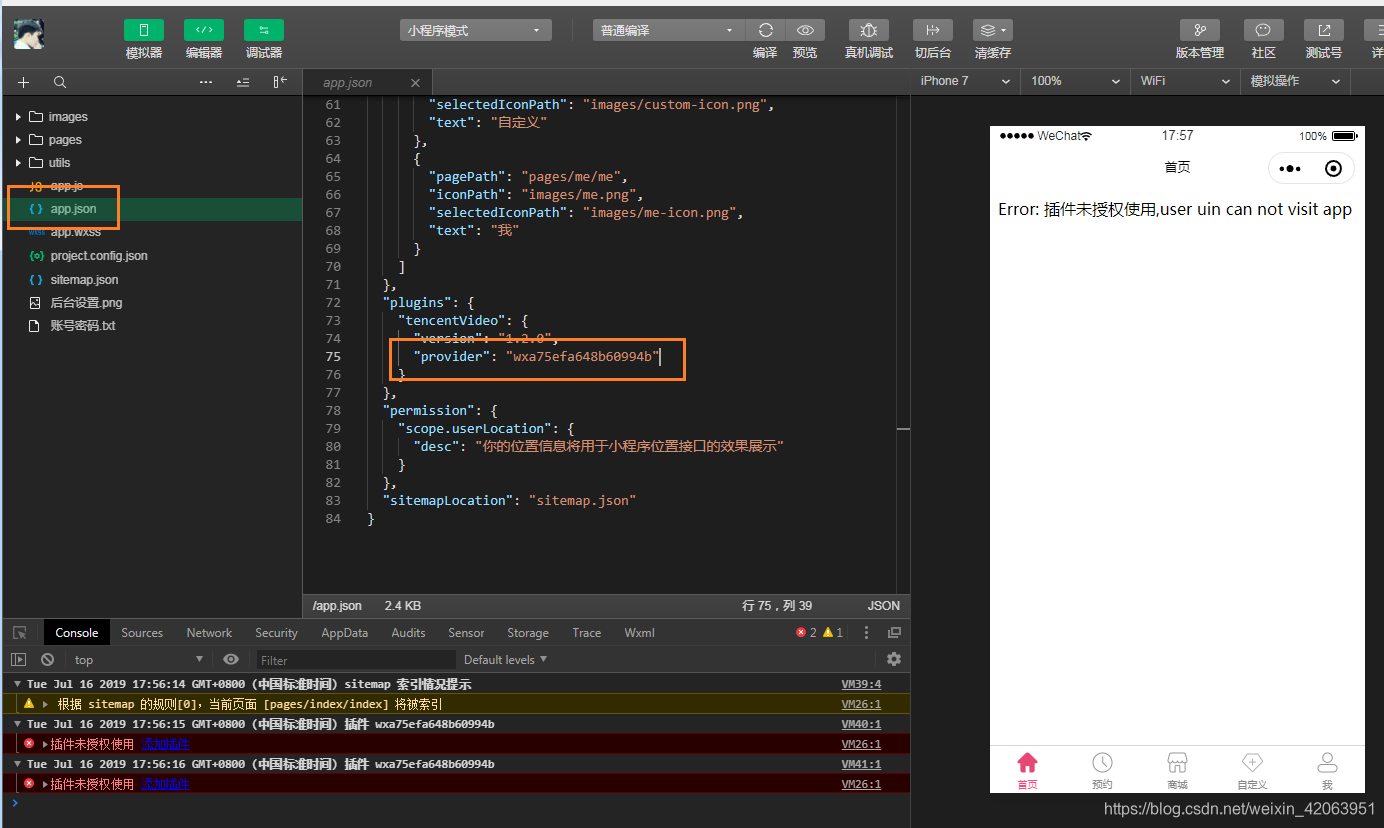This screenshot has width=1384, height=828.
Task: Switch to the Wxml tab
Action: (640, 633)
